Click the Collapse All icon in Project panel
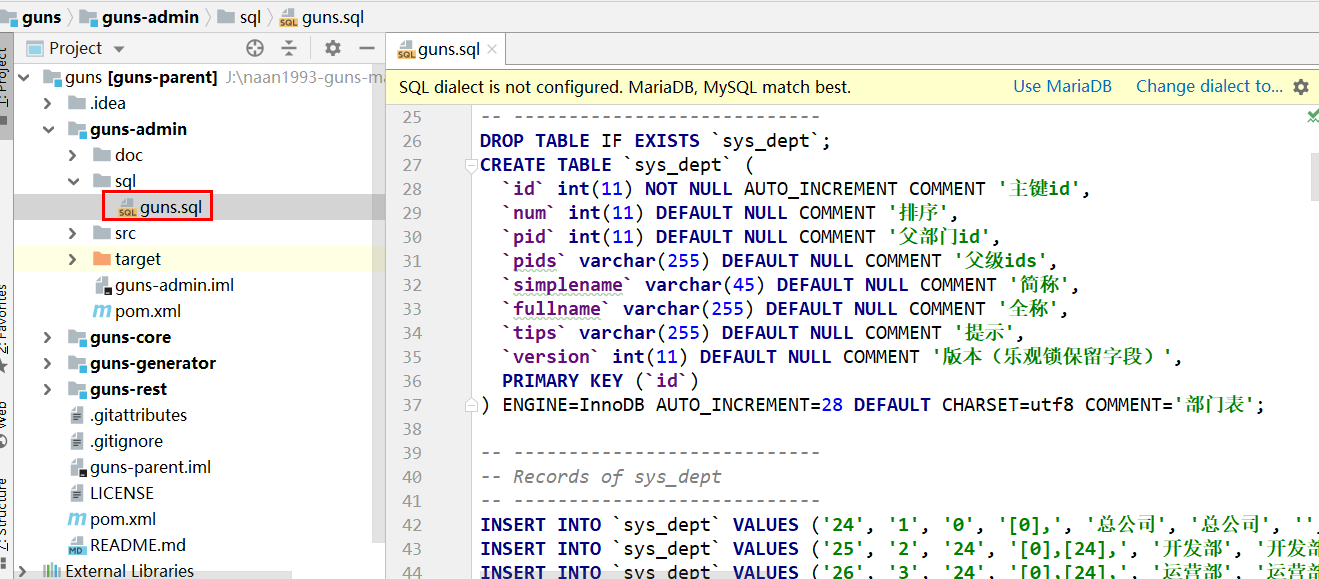1319x579 pixels. (289, 48)
